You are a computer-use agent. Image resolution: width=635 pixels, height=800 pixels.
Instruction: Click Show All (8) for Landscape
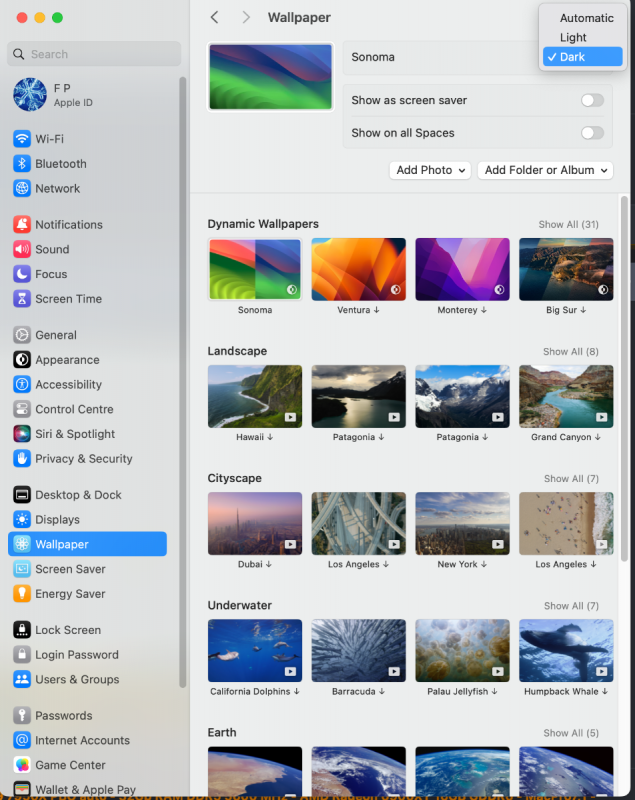(570, 352)
